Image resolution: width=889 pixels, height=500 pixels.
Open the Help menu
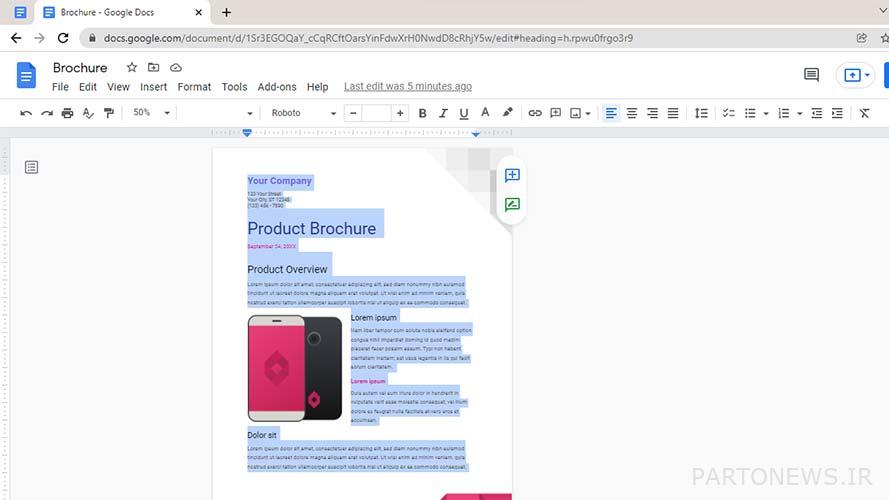point(318,87)
